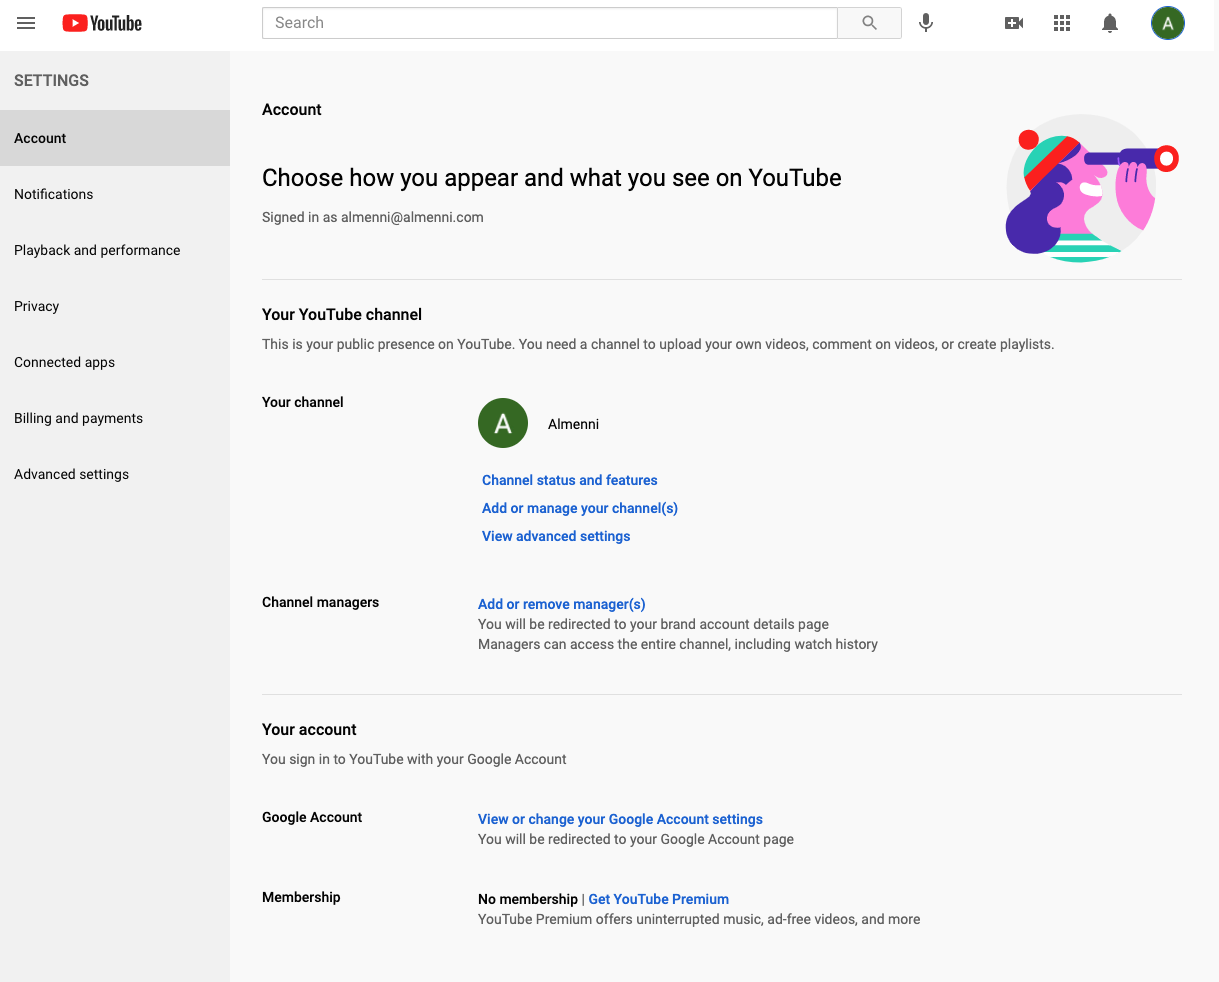Click the 'Your channel' label

tap(303, 402)
